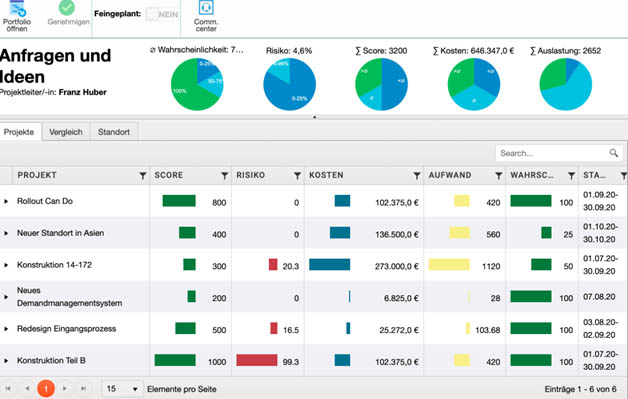This screenshot has width=628, height=399.
Task: Open filter for PROJEKT column
Action: click(x=143, y=175)
